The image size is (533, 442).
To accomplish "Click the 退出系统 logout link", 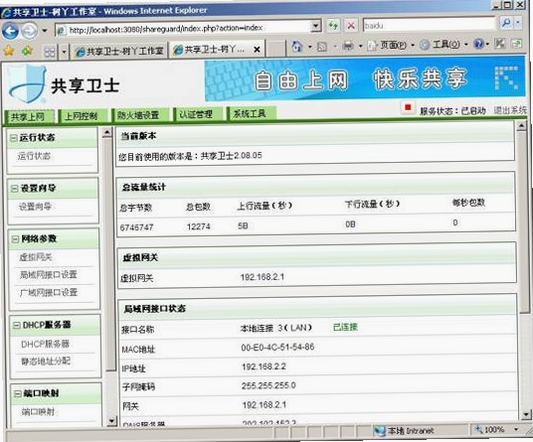I will tap(510, 110).
